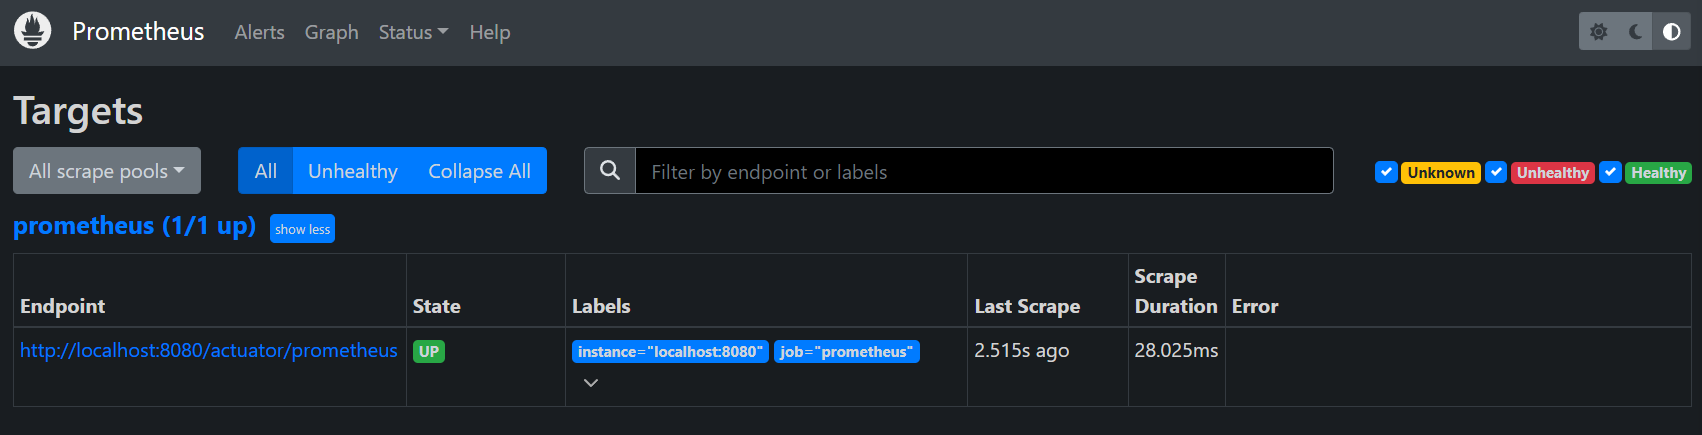1702x435 pixels.
Task: Open the Status dropdown menu
Action: pyautogui.click(x=413, y=32)
